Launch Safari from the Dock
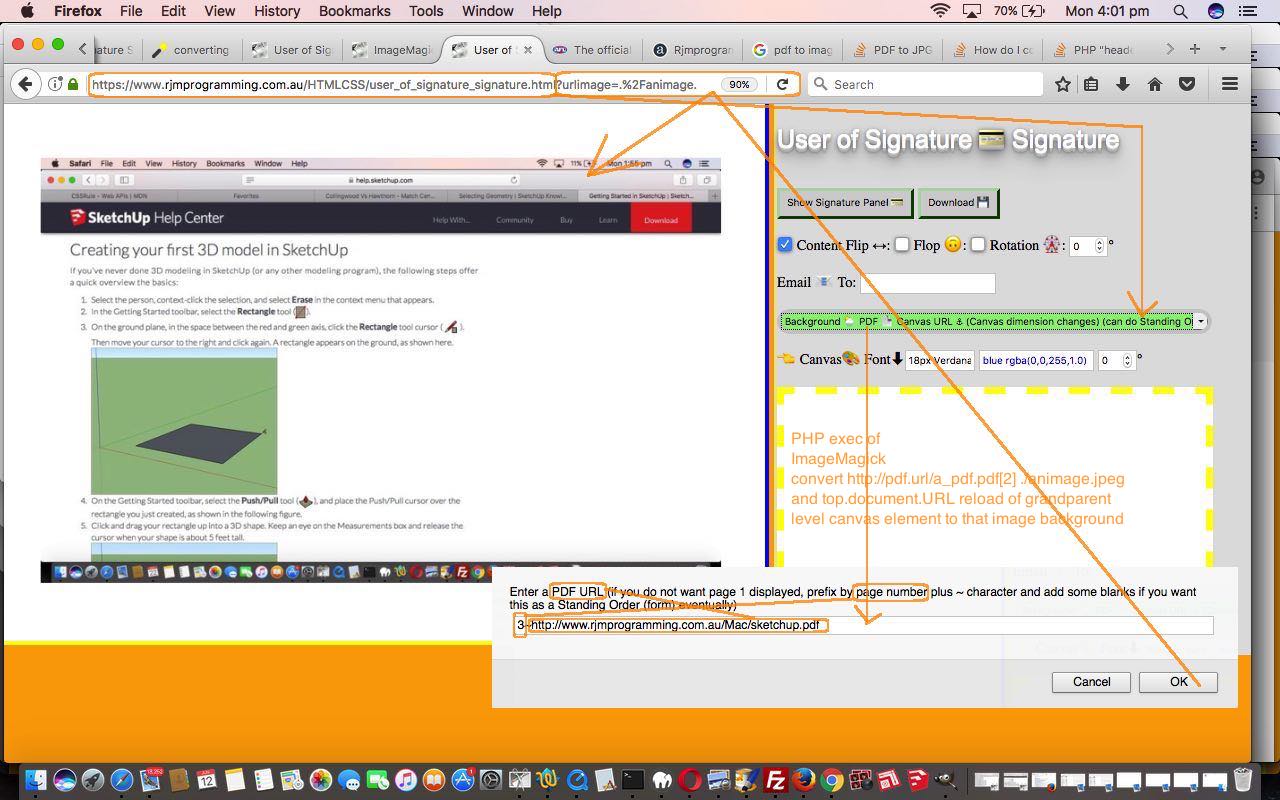This screenshot has height=800, width=1280. [x=122, y=780]
